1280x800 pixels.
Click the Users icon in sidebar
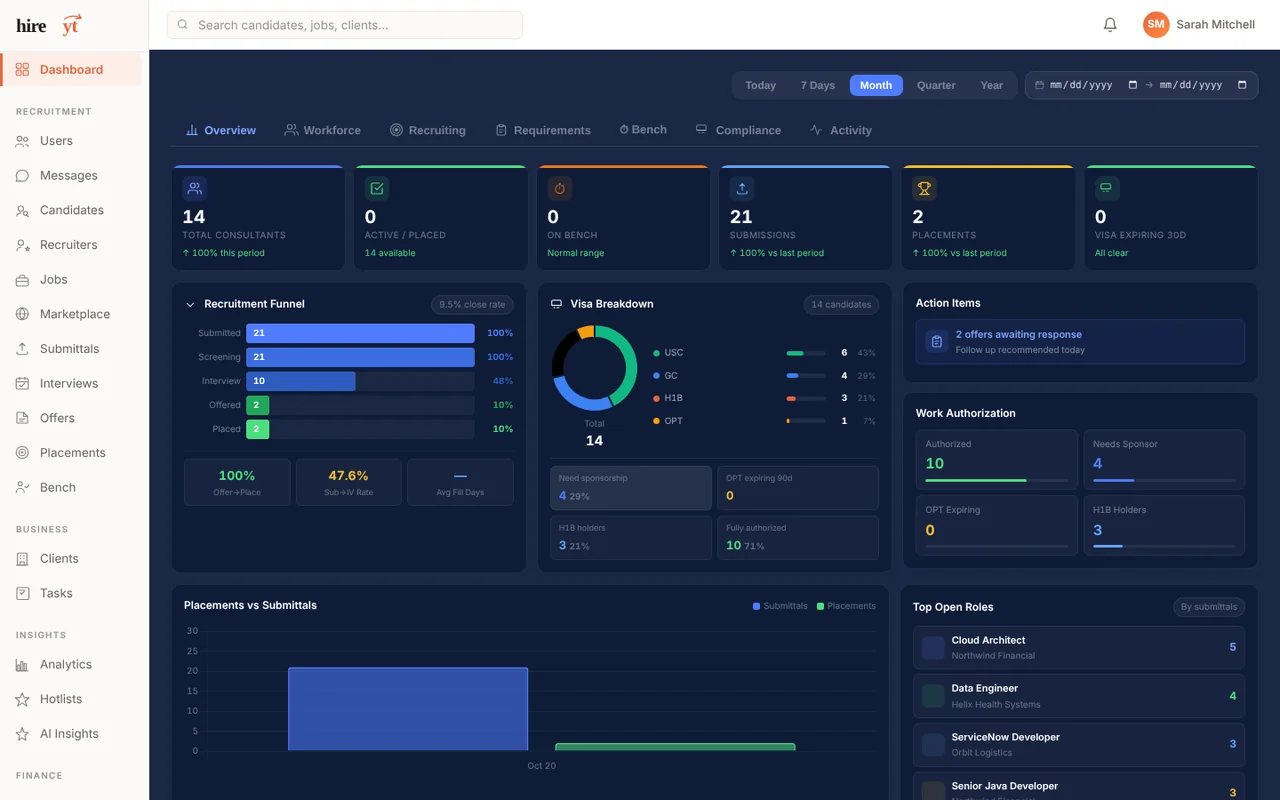tap(22, 141)
